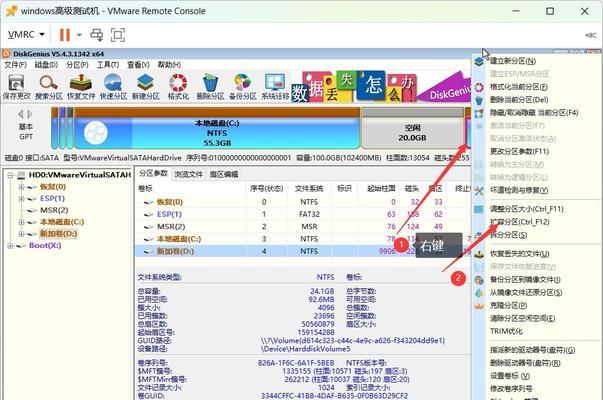Screen dimensions: 603x400
Task: Click the 序号(状态) column header
Action: pyautogui.click(x=266, y=188)
